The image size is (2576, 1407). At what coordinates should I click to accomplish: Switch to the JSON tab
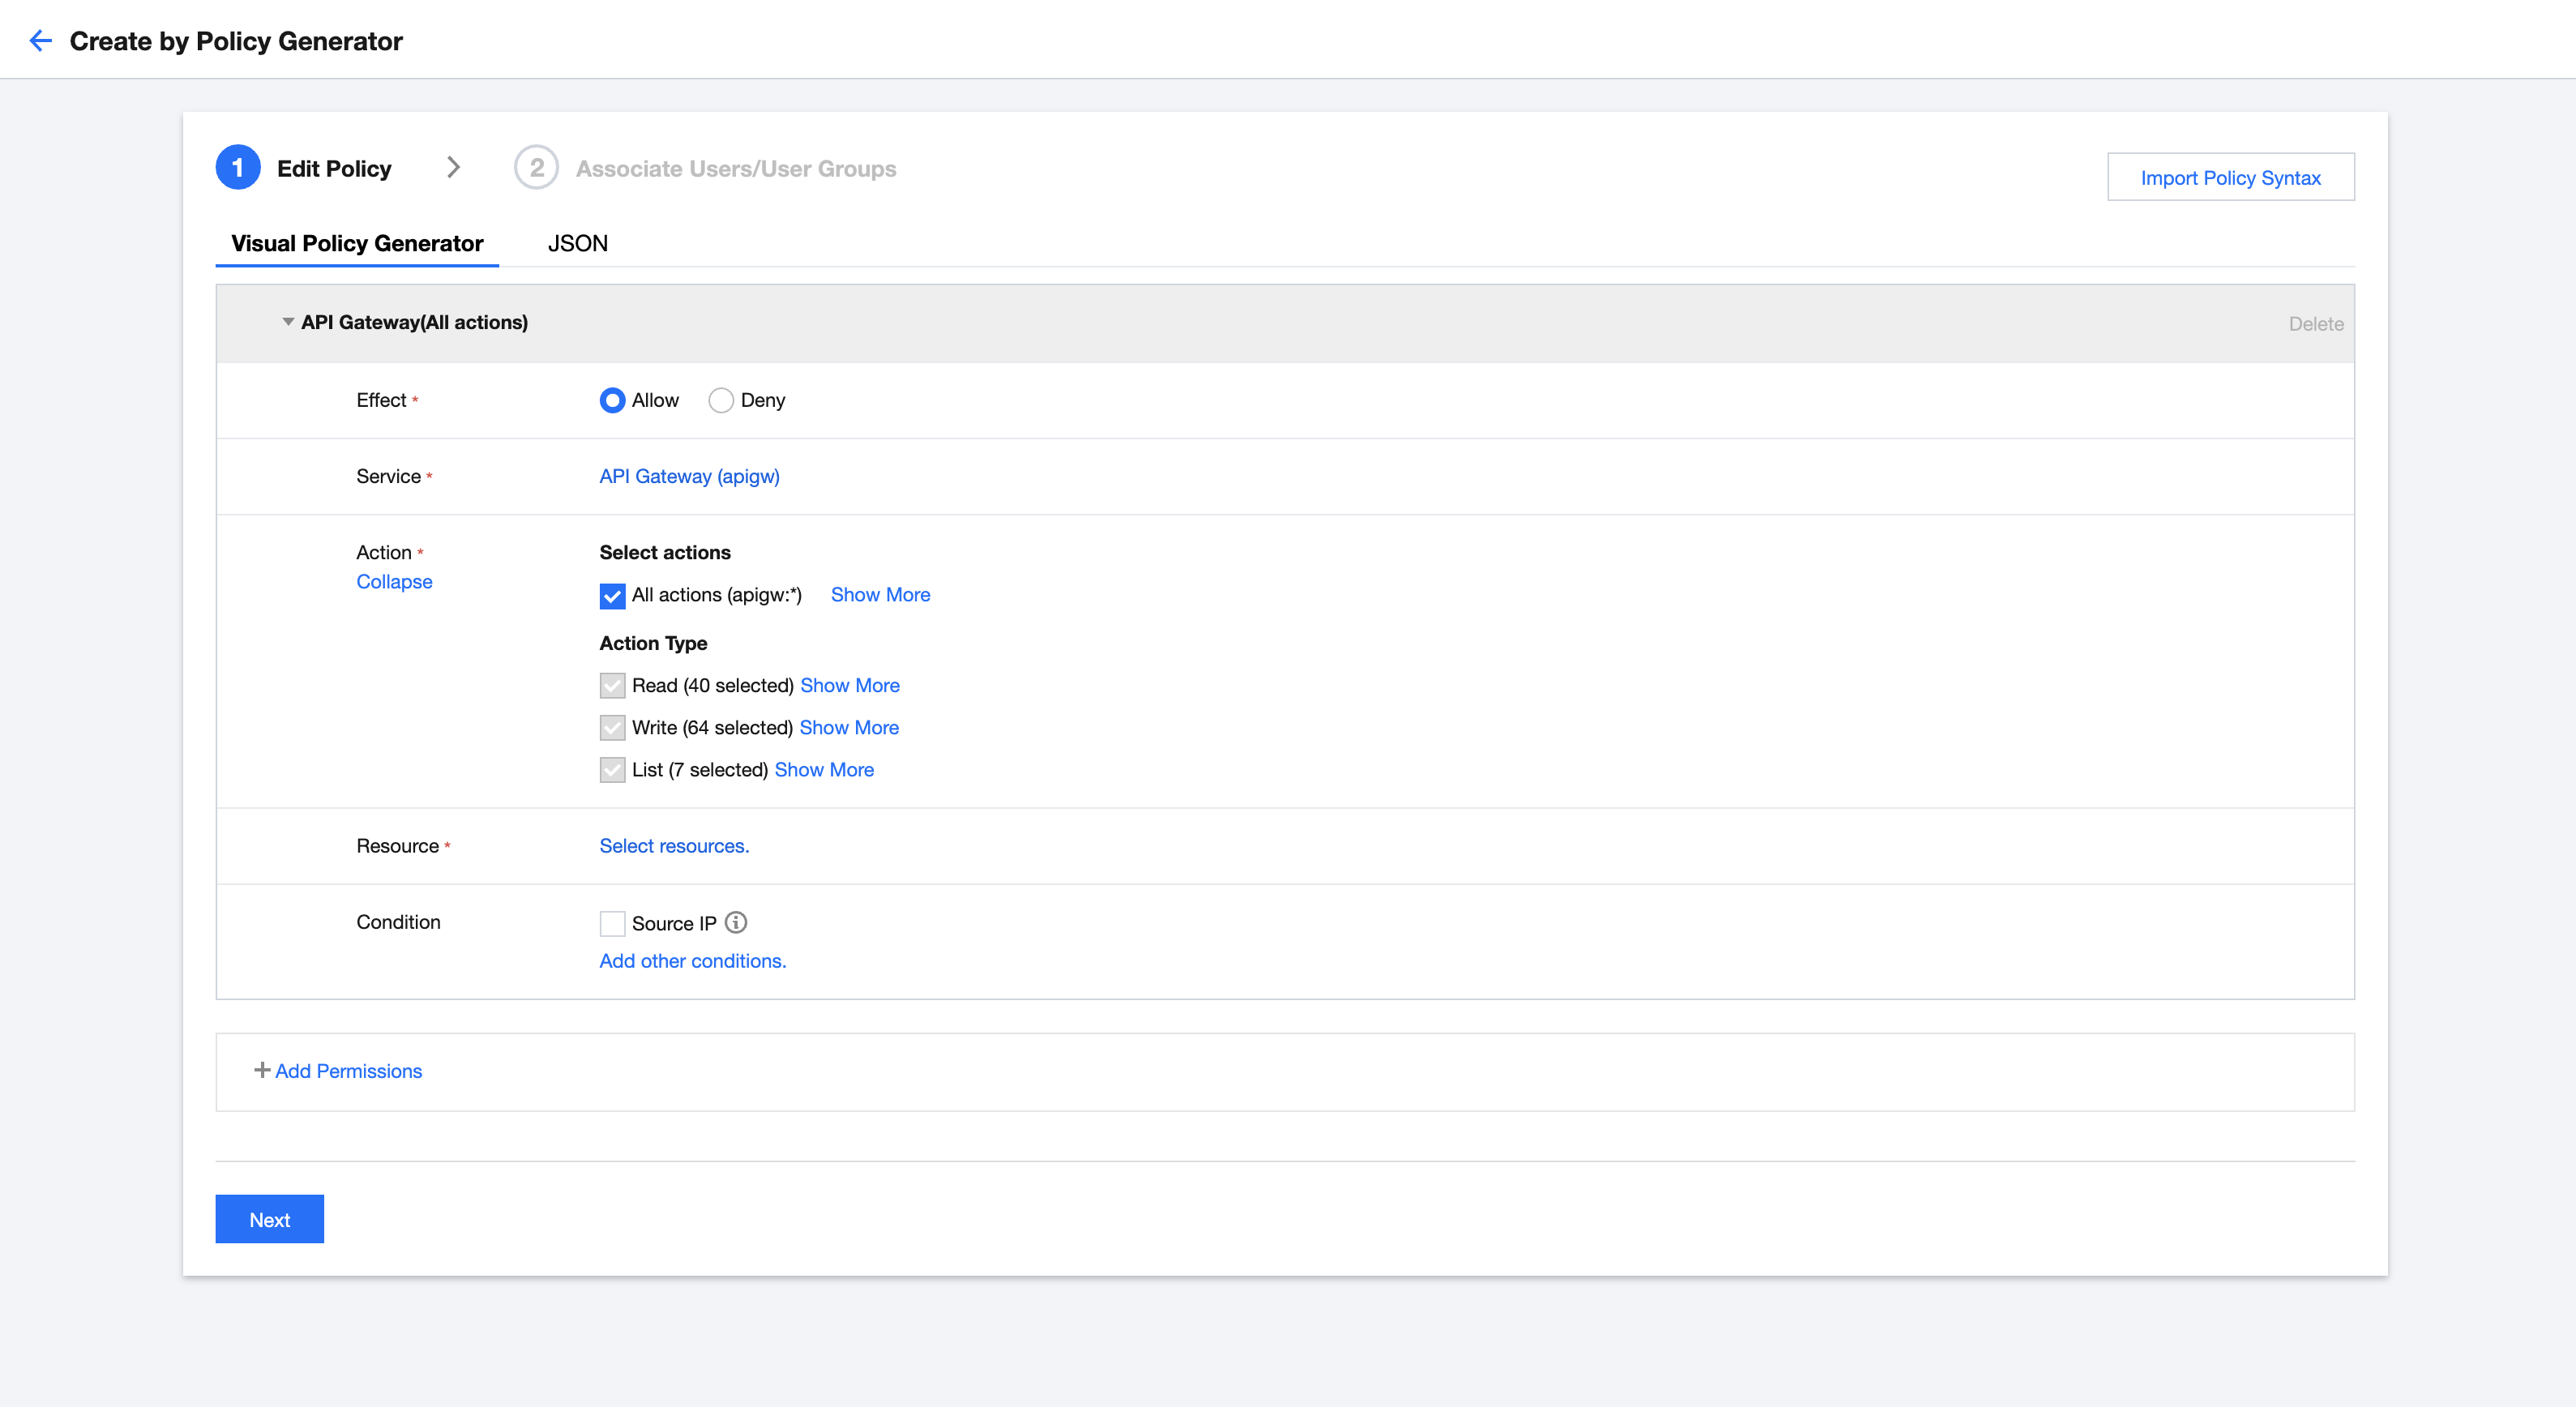click(x=577, y=244)
